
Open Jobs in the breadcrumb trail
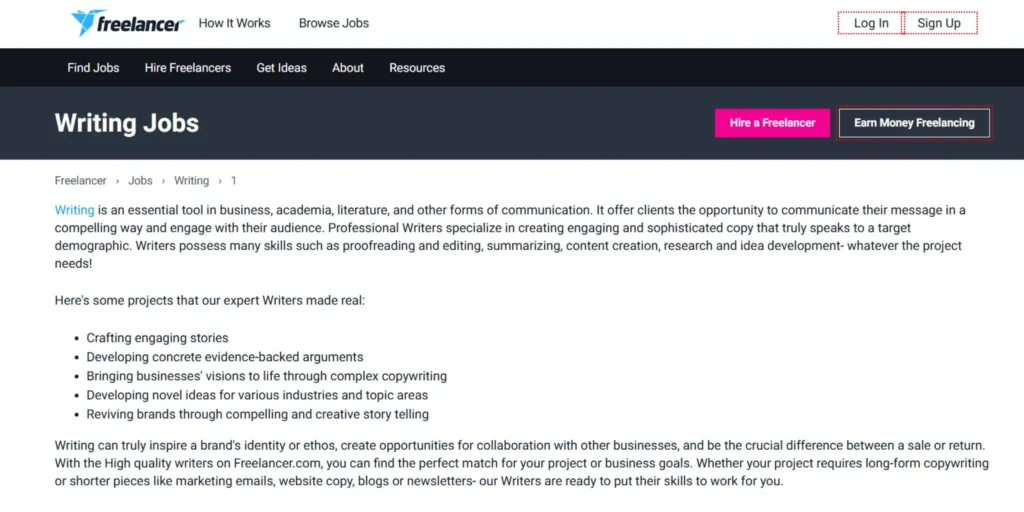pos(140,181)
